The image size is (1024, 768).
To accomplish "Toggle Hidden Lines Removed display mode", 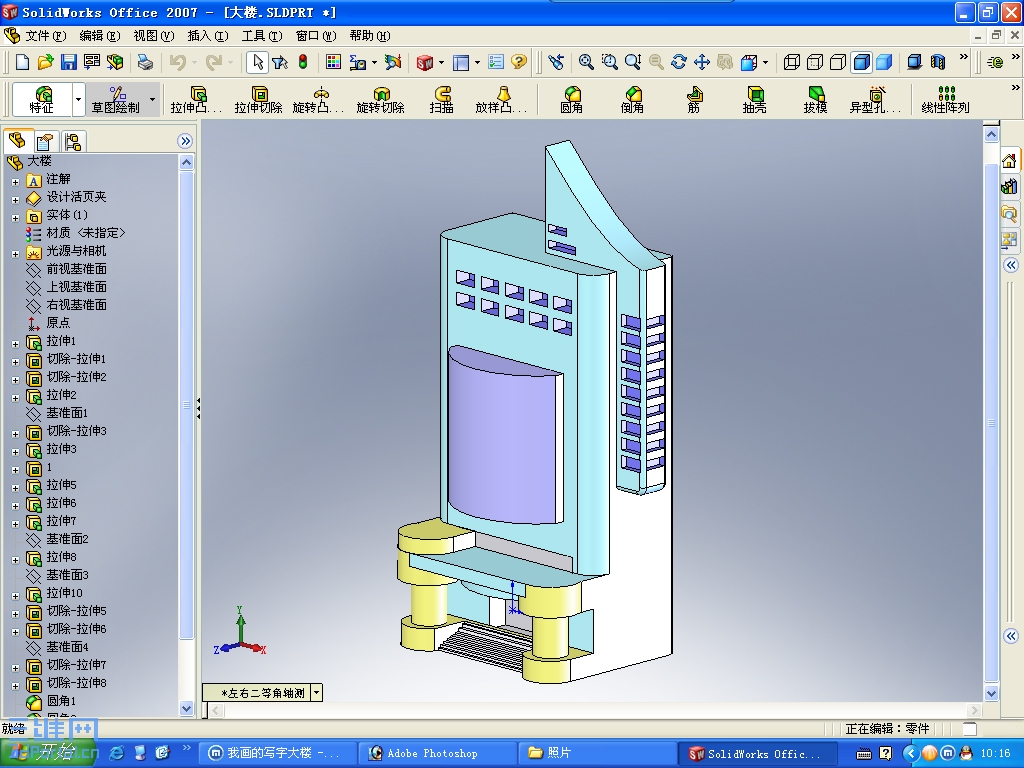I will pos(838,62).
